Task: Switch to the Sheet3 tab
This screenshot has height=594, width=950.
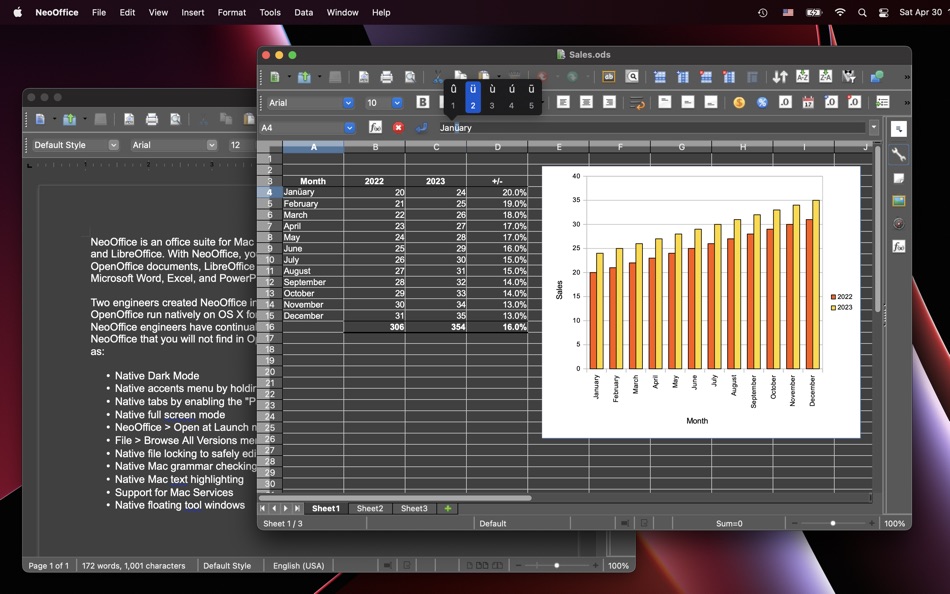Action: (x=414, y=509)
